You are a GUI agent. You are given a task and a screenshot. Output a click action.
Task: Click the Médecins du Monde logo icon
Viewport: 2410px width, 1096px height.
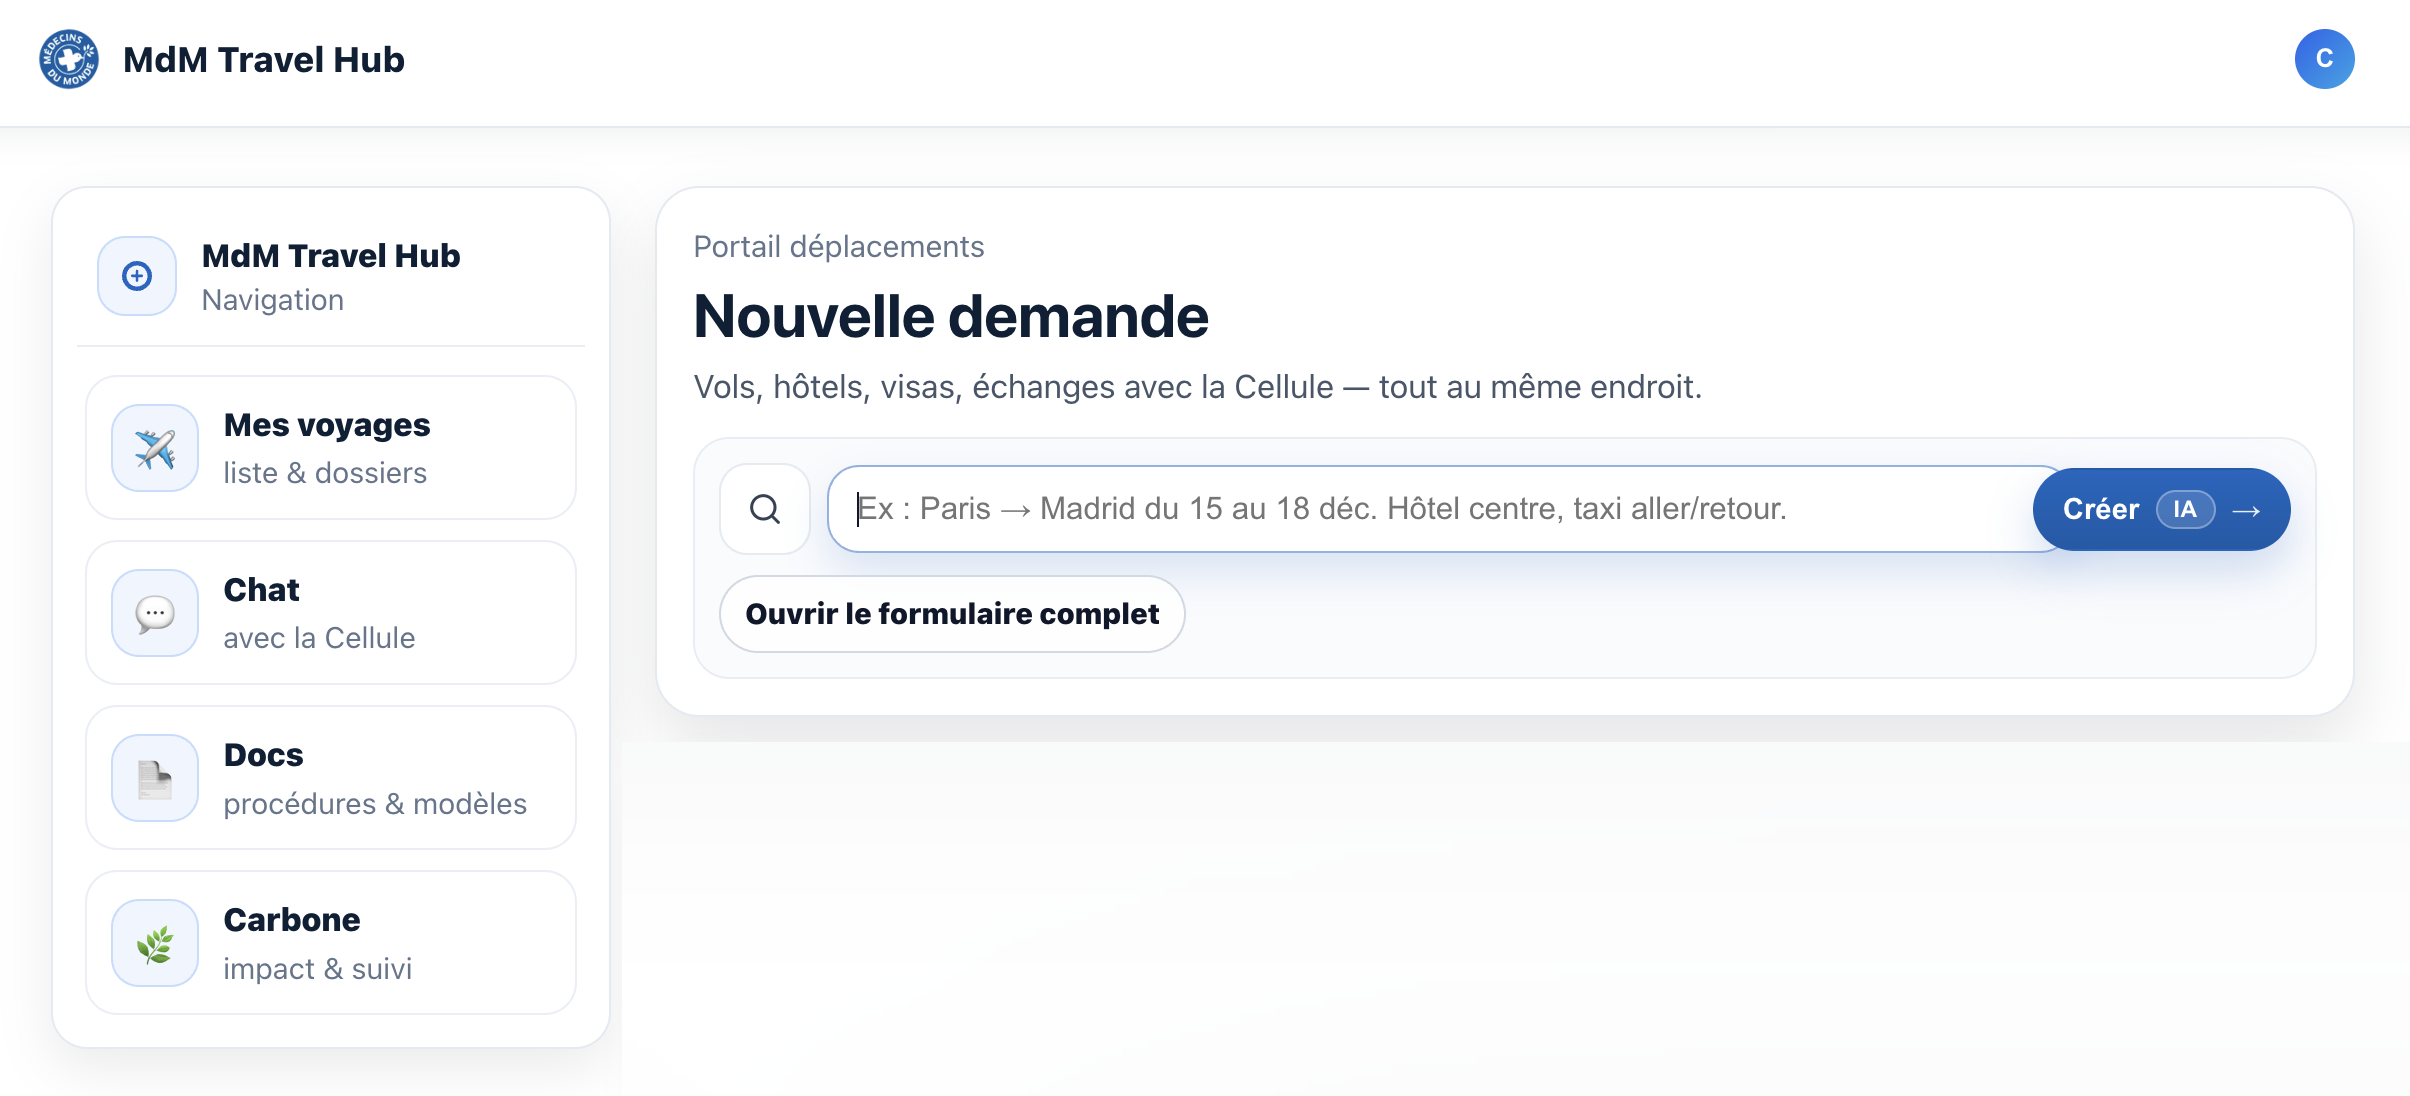click(x=66, y=59)
